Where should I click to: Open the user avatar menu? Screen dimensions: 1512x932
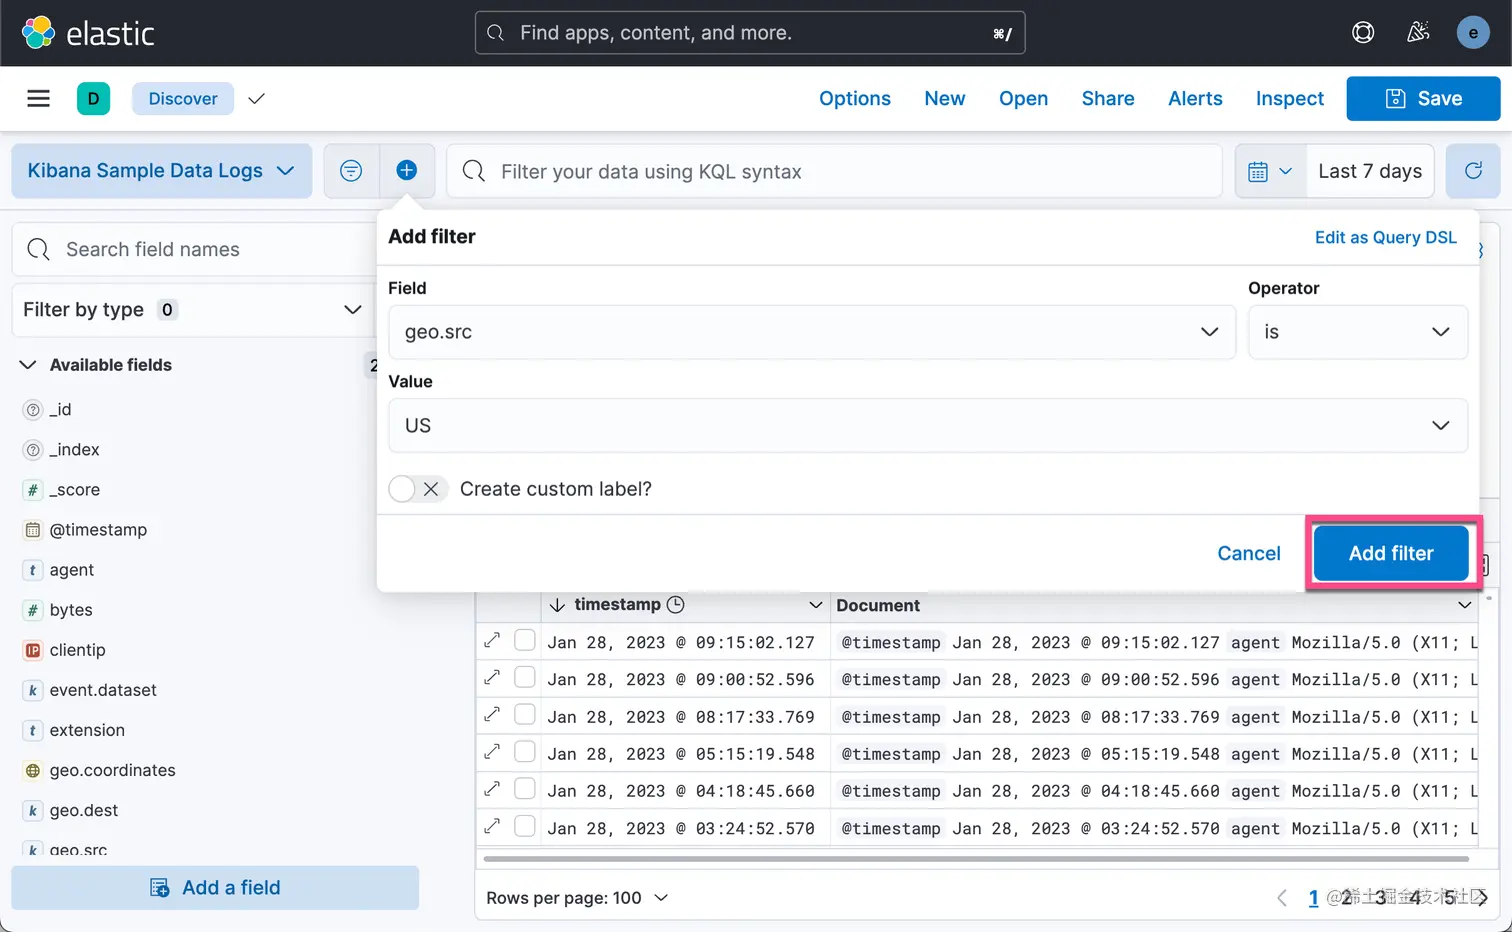click(x=1473, y=33)
